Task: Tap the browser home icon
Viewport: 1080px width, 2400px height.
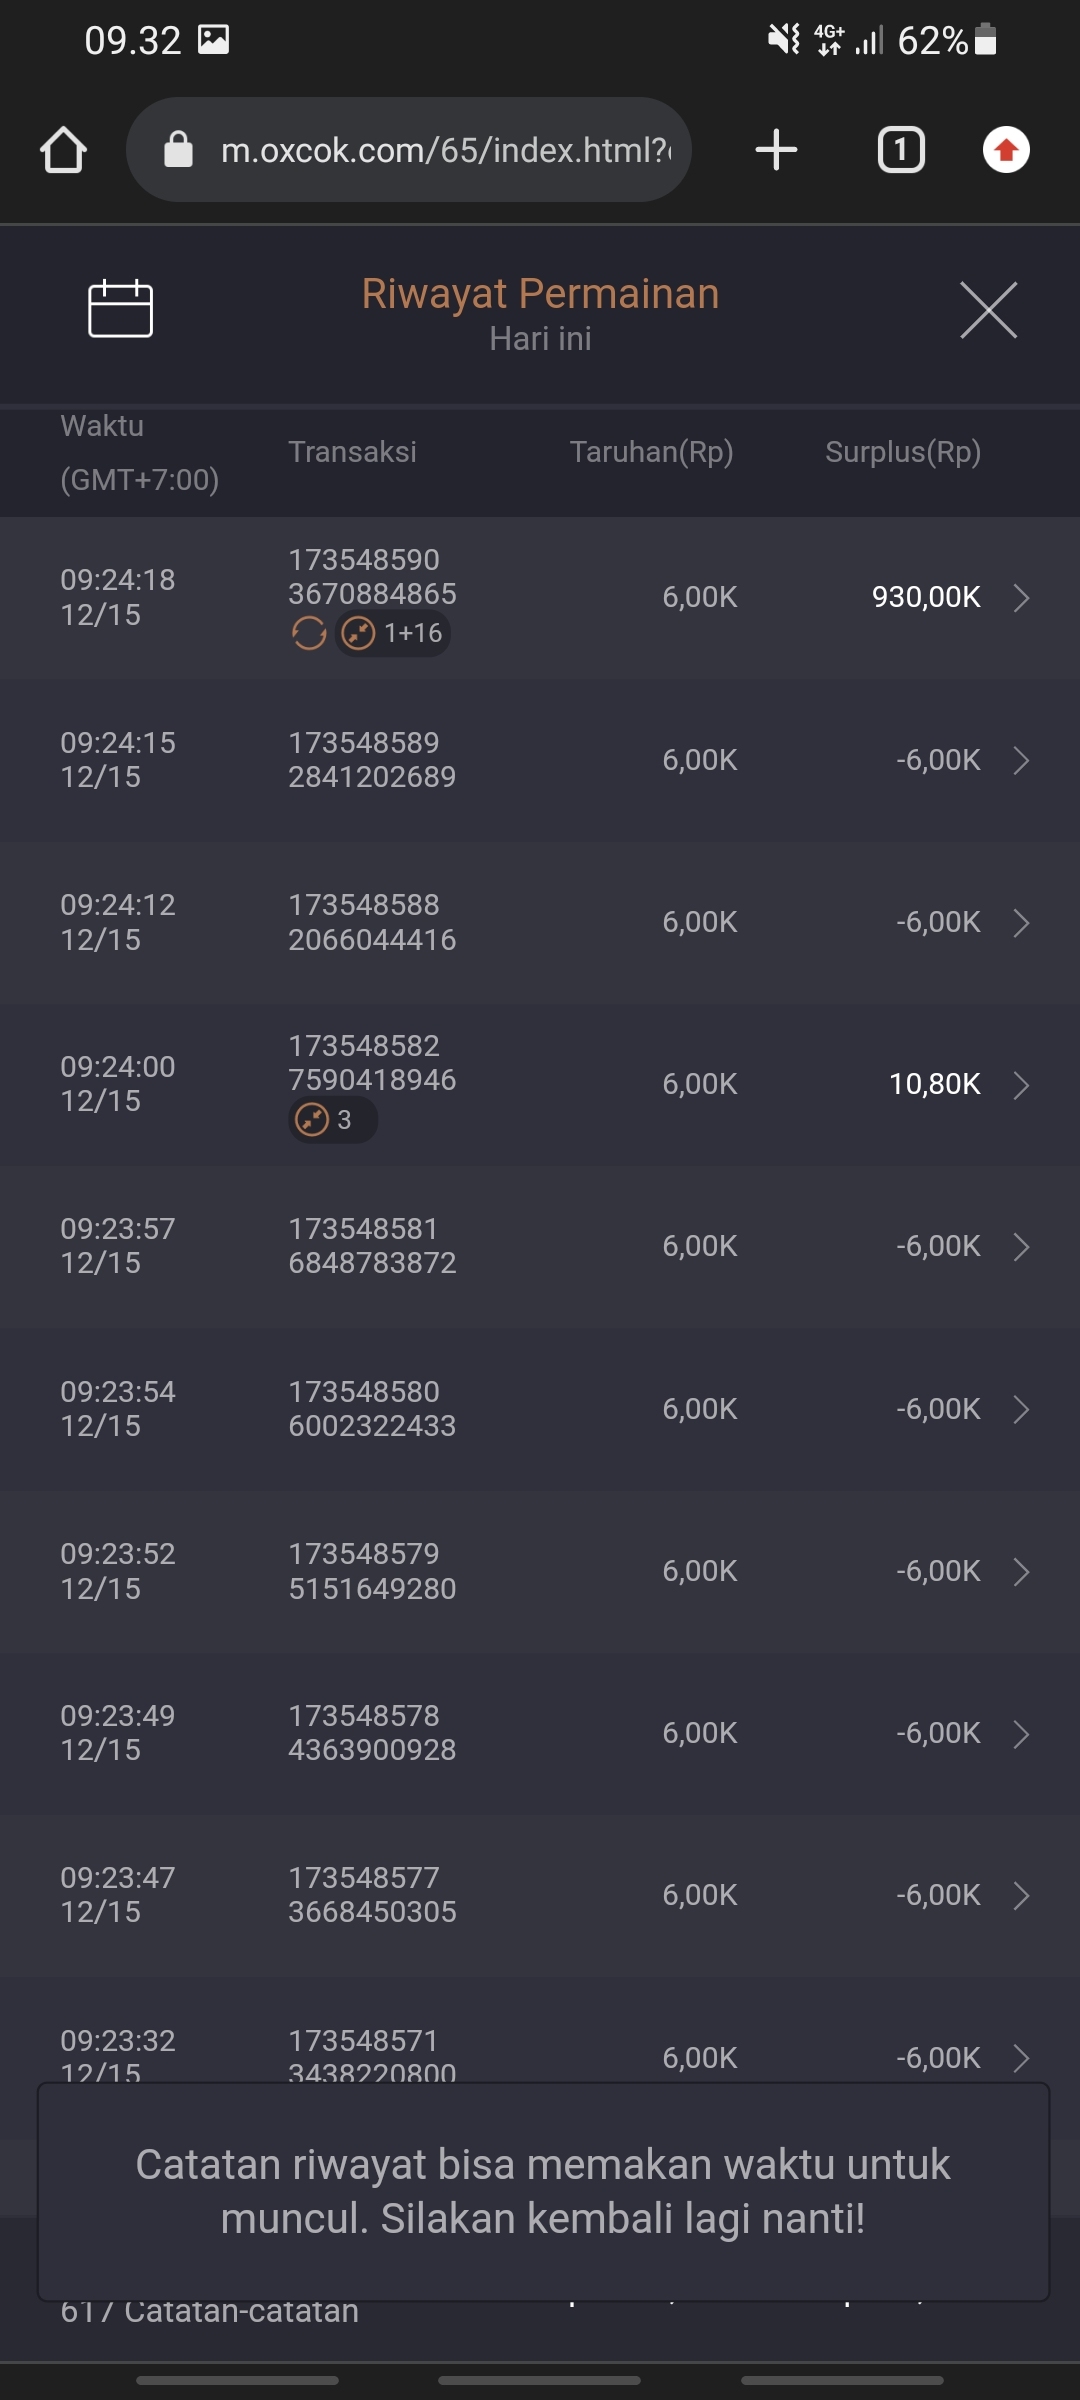Action: [63, 150]
